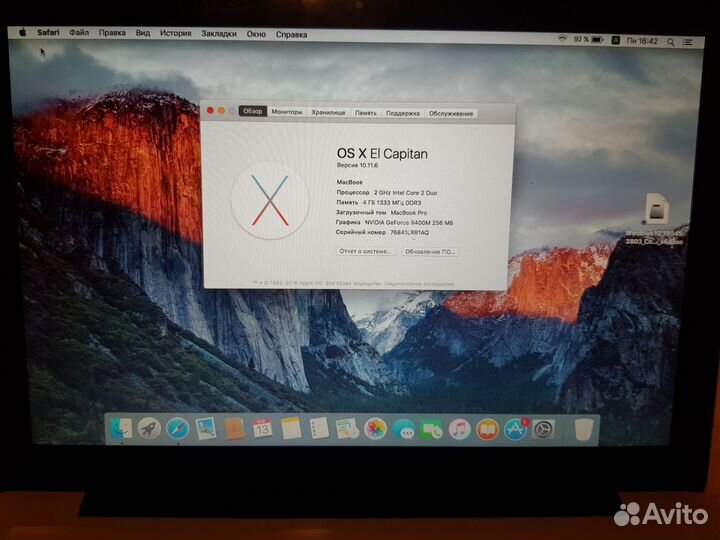Click the NVIDIA GeForce 9400M text
The image size is (720, 540).
coord(409,223)
